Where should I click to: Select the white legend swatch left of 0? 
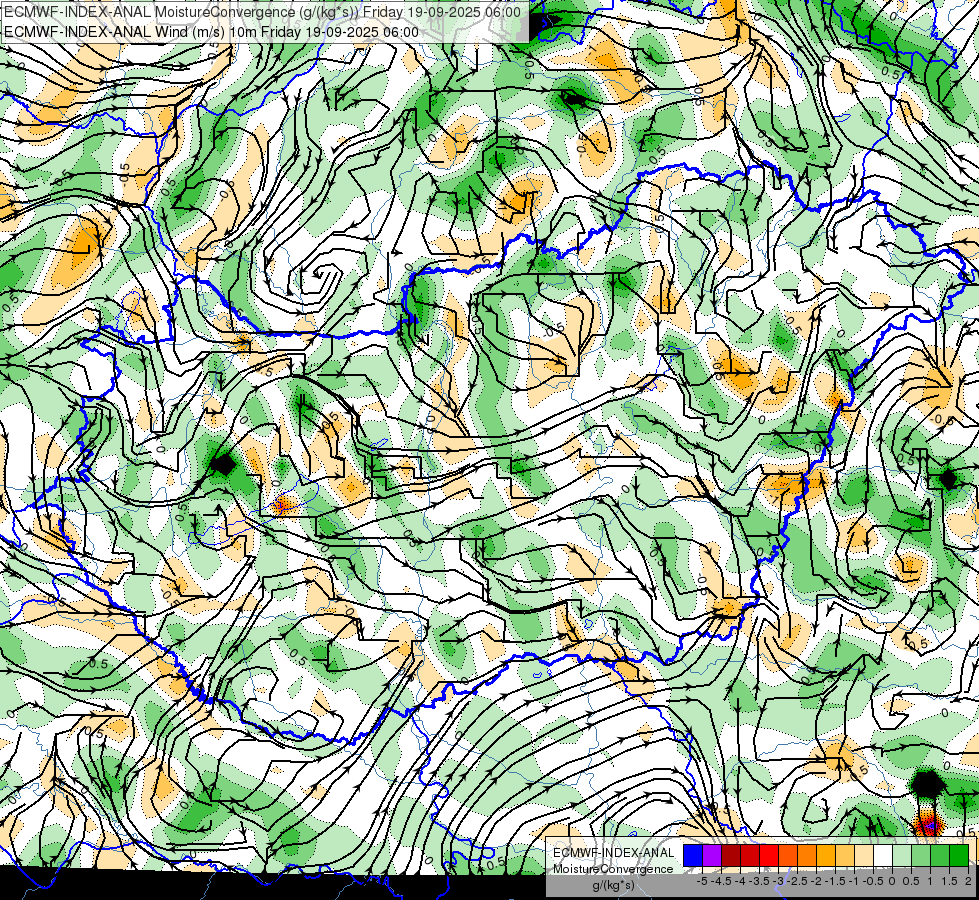[x=883, y=856]
